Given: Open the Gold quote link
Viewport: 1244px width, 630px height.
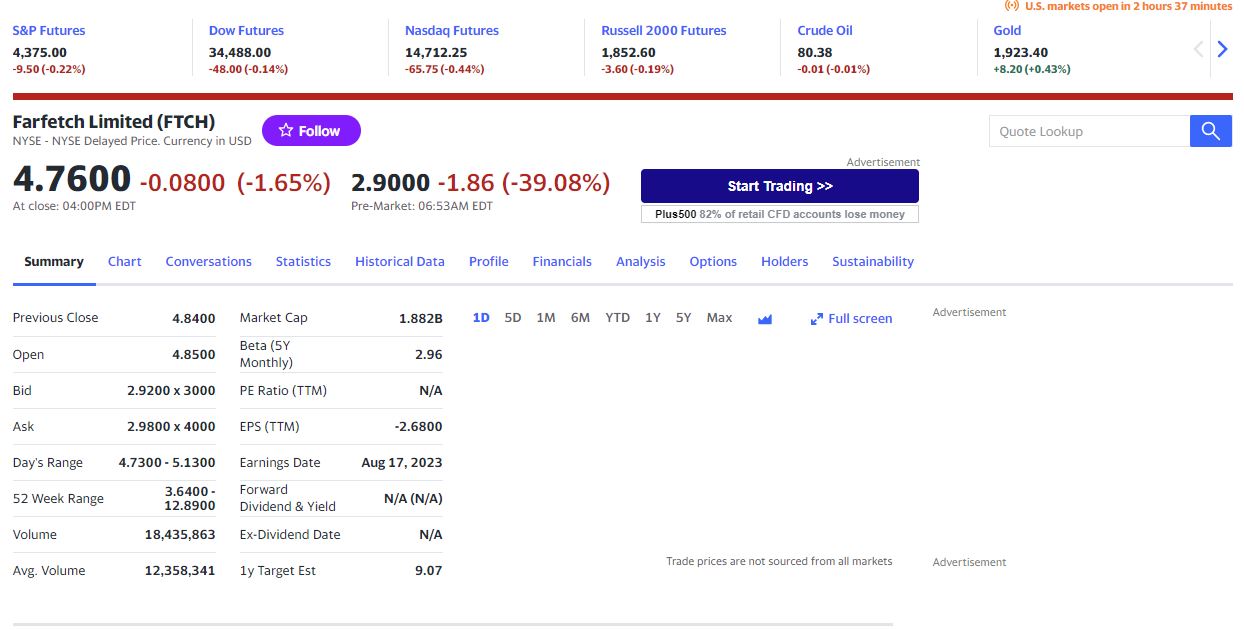Looking at the screenshot, I should [1007, 31].
